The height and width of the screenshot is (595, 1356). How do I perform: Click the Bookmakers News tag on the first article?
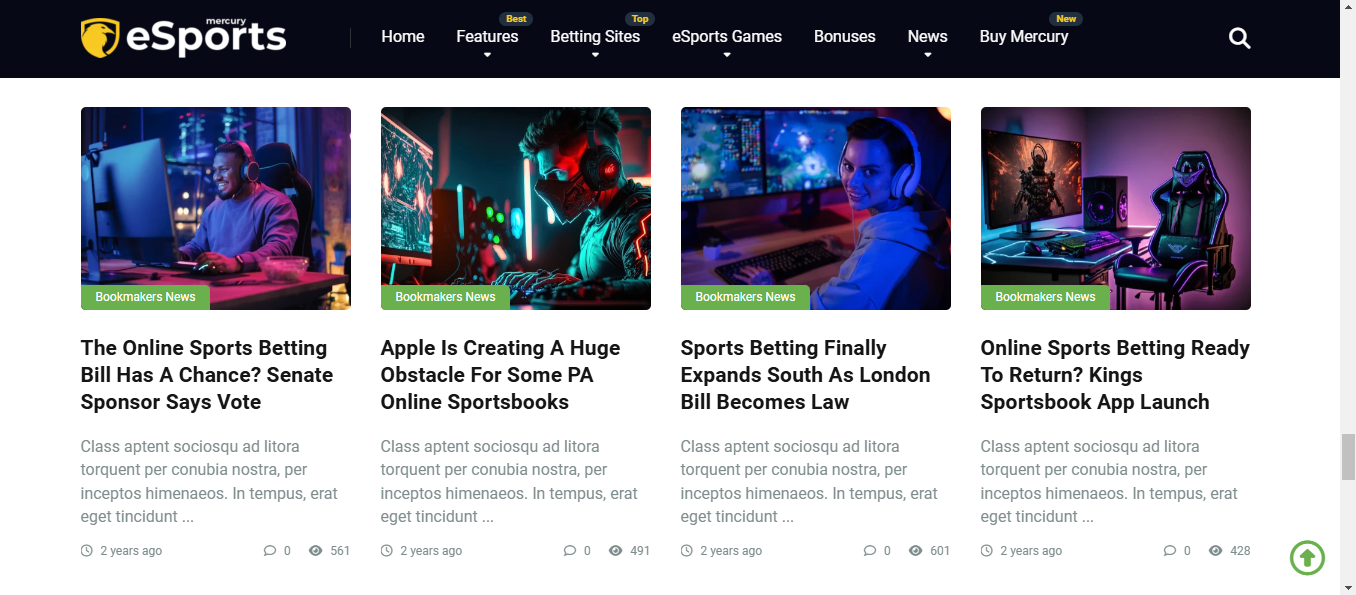tap(145, 297)
